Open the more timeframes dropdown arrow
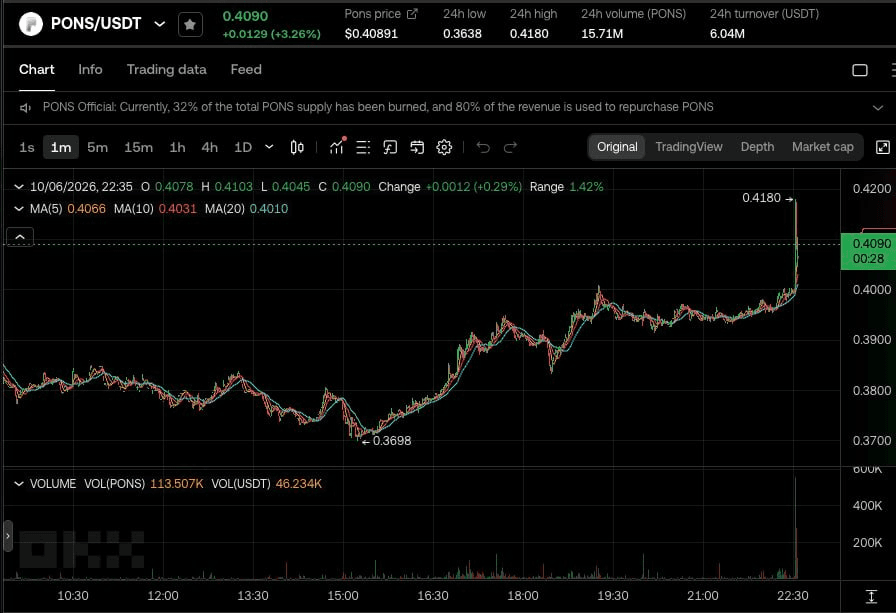The width and height of the screenshot is (896, 613). coord(269,147)
